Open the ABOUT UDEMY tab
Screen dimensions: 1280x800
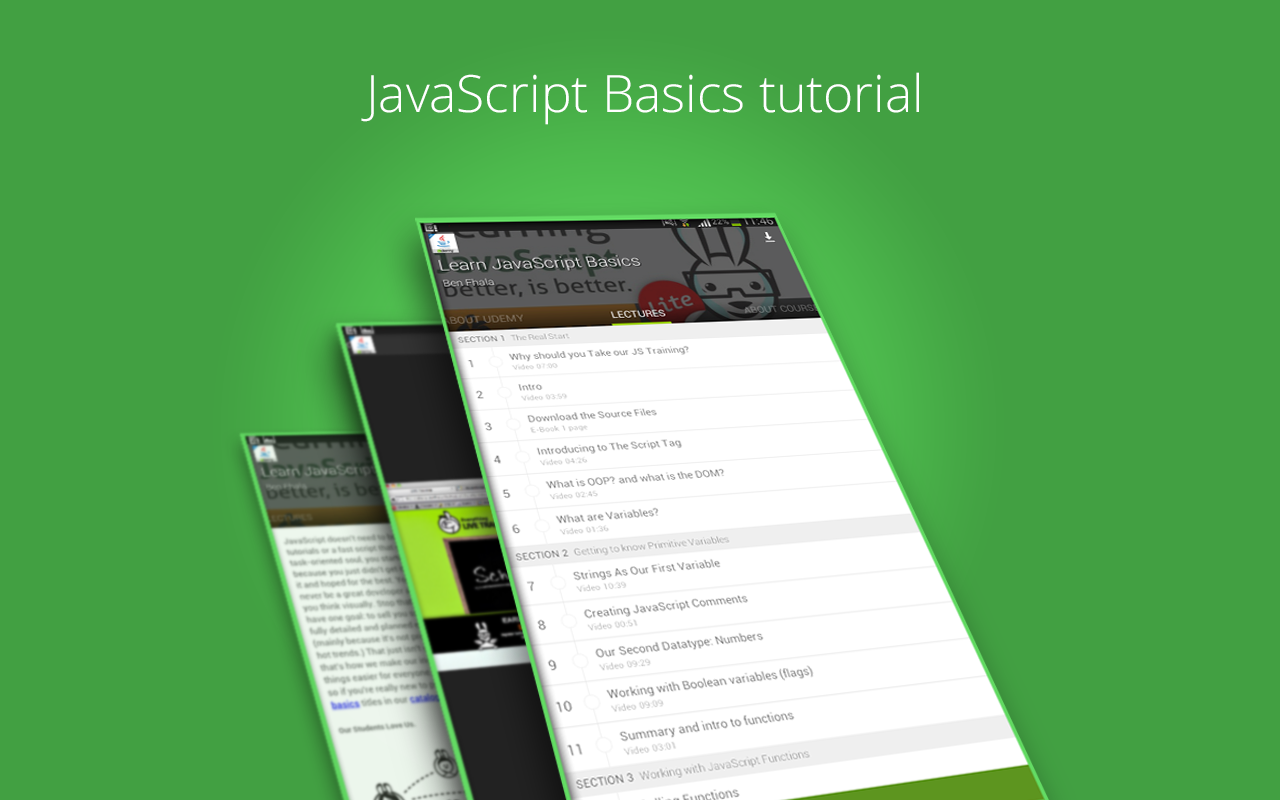click(x=485, y=319)
